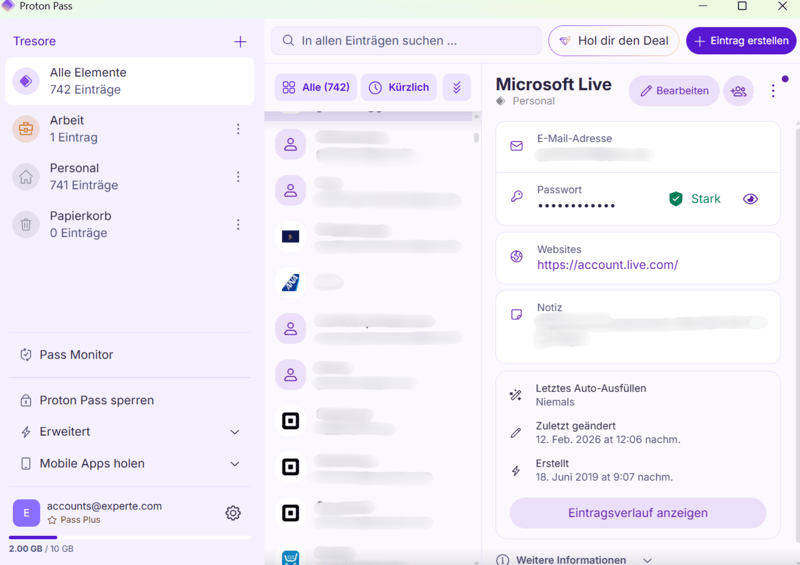Click the storage usage progress bar
Screen dimensions: 800x565
130,538
